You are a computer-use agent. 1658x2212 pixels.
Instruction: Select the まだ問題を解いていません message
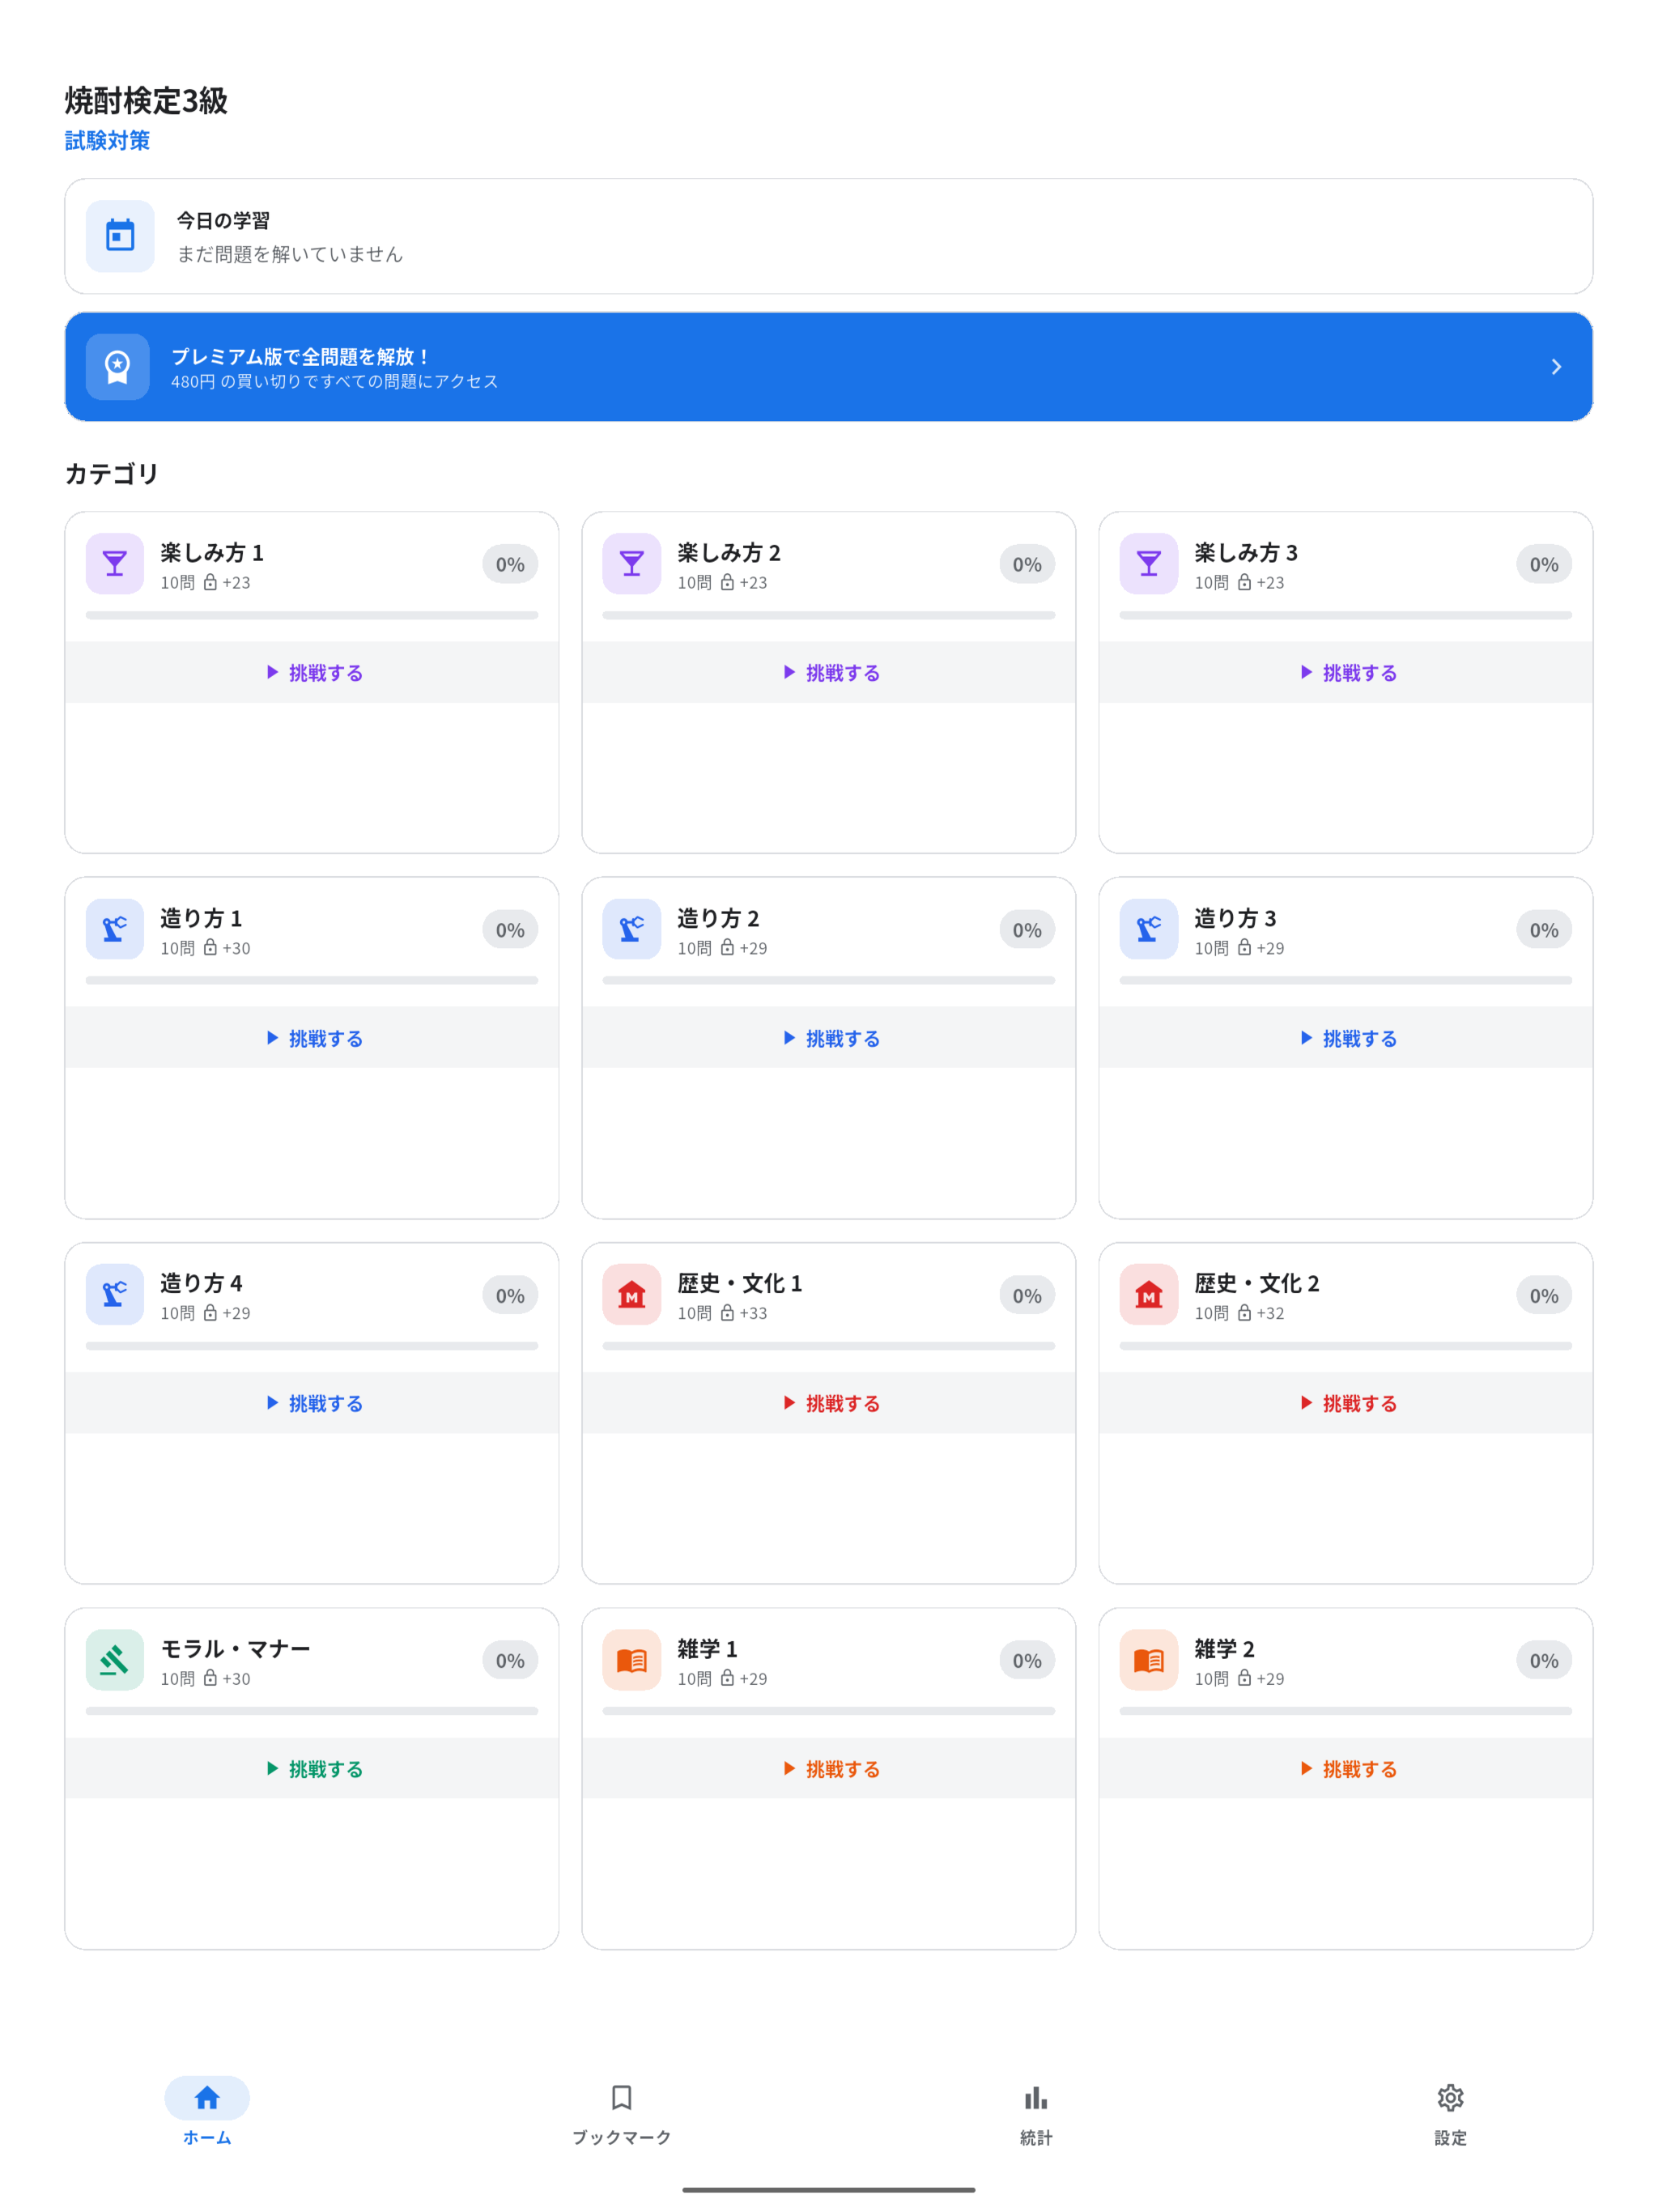pyautogui.click(x=290, y=254)
